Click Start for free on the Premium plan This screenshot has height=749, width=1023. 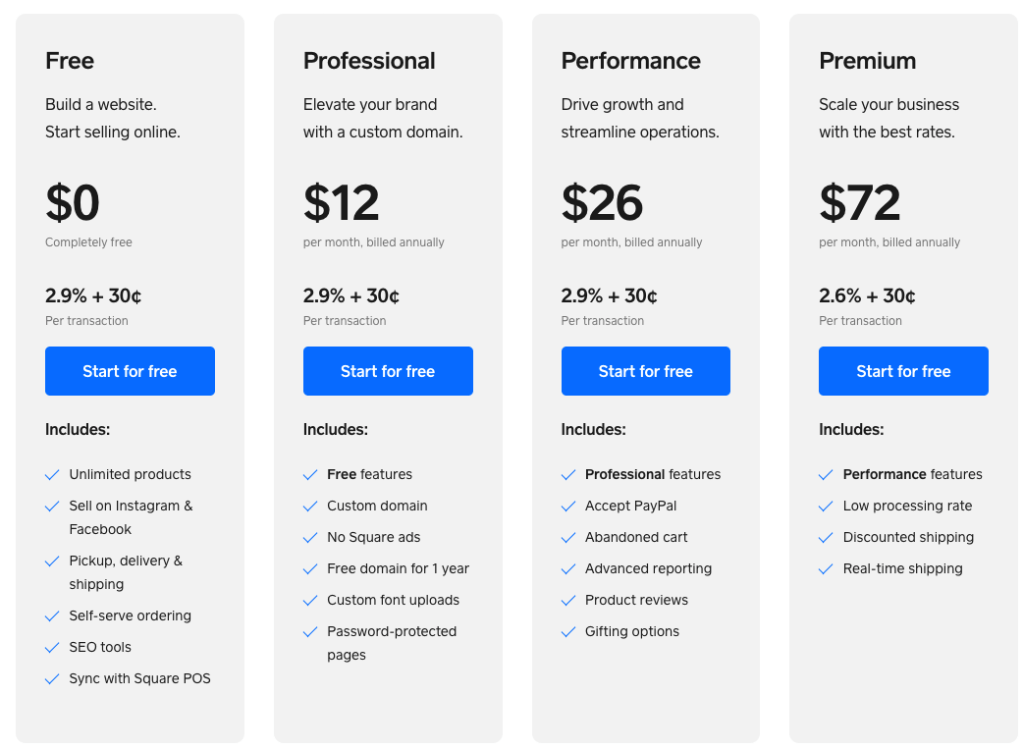click(903, 370)
